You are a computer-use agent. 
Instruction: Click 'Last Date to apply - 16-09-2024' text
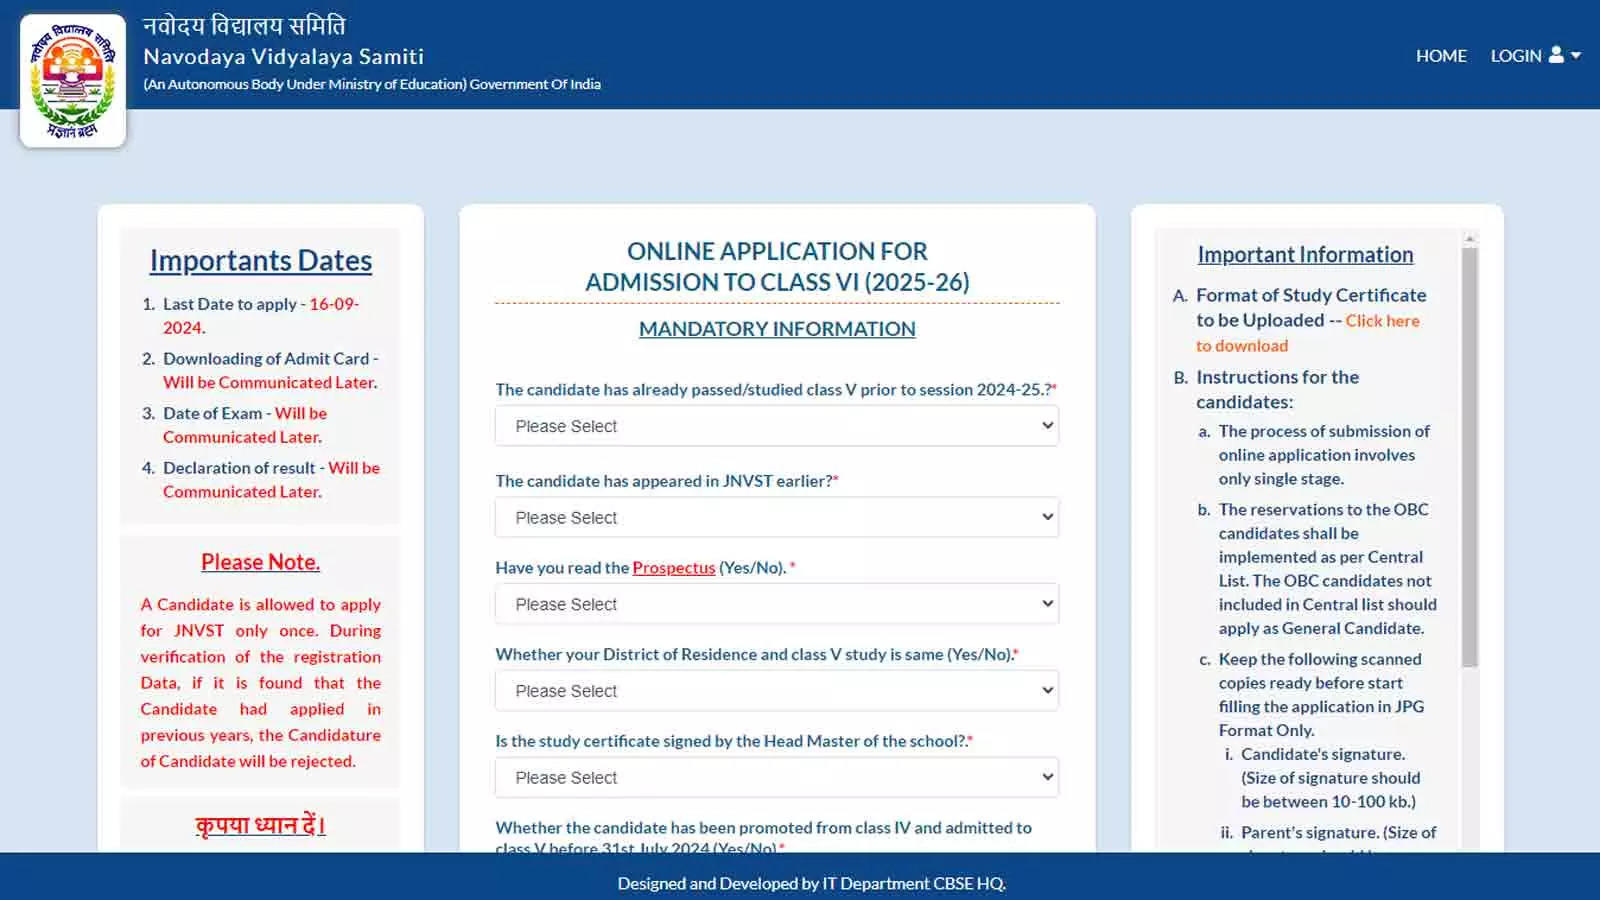pos(262,315)
